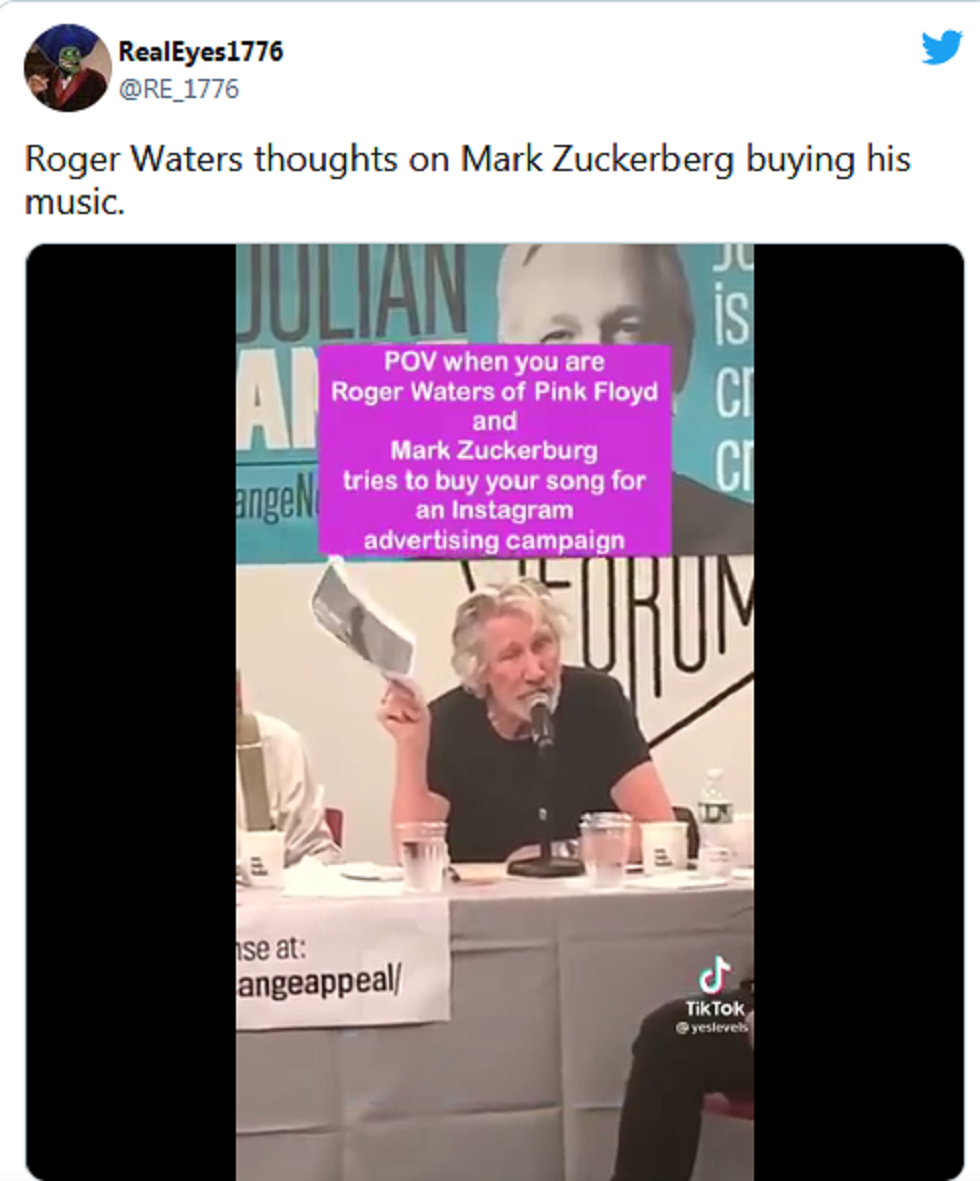Click the angeappeal/ table sign

click(x=319, y=981)
